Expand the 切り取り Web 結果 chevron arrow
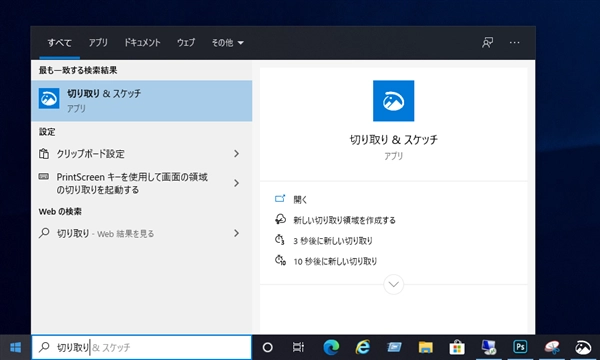Image resolution: width=600 pixels, height=360 pixels. point(236,233)
